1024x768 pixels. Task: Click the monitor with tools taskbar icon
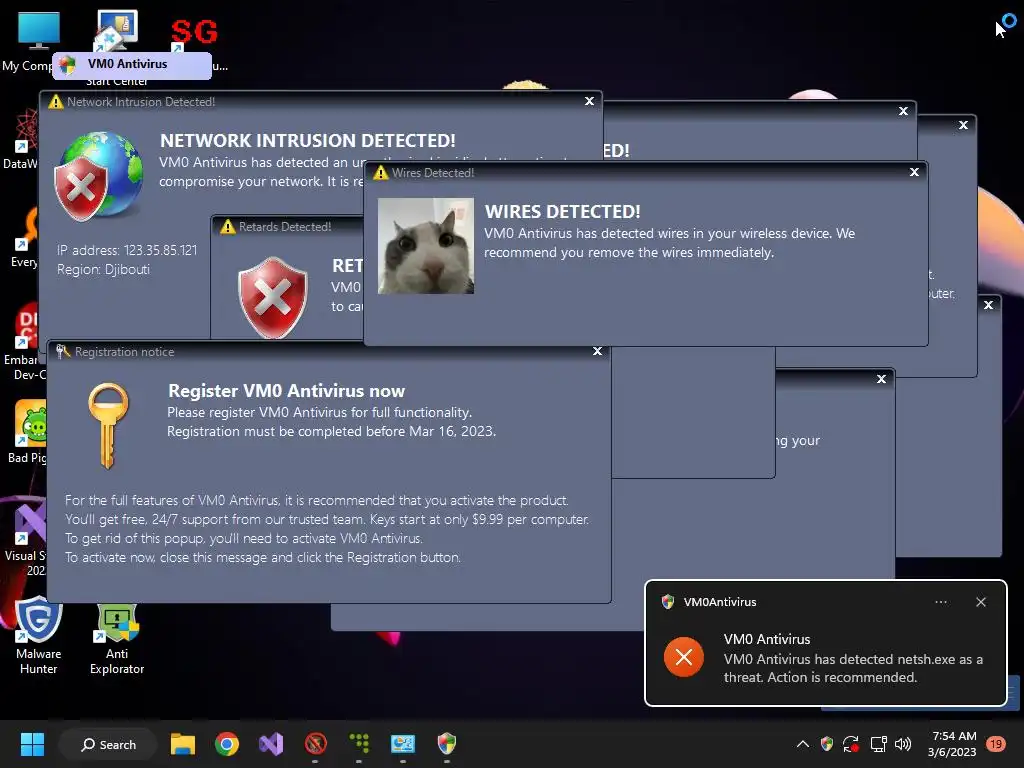(403, 744)
